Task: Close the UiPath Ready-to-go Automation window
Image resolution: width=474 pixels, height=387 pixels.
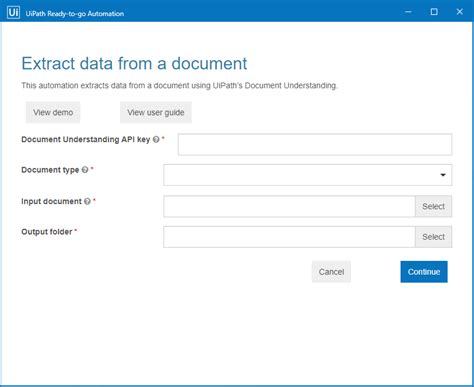Action: point(460,12)
